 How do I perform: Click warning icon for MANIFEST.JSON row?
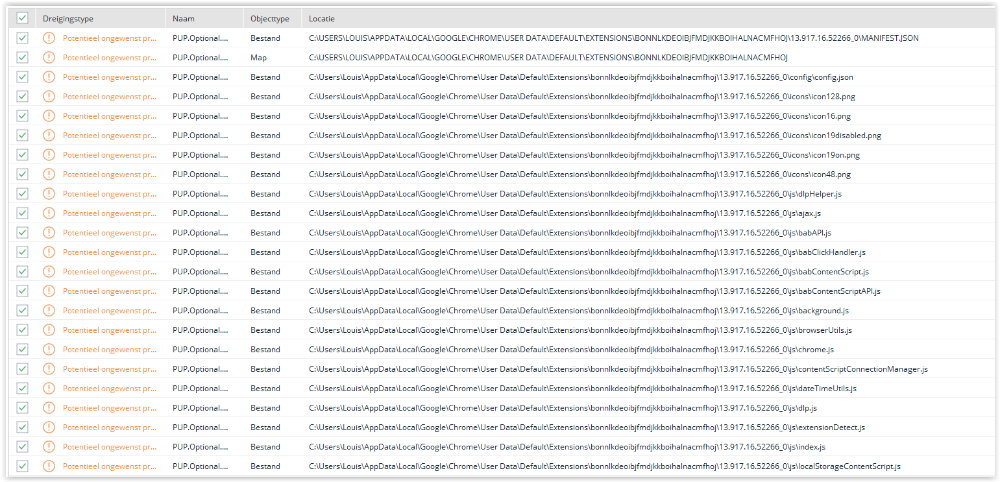(49, 38)
